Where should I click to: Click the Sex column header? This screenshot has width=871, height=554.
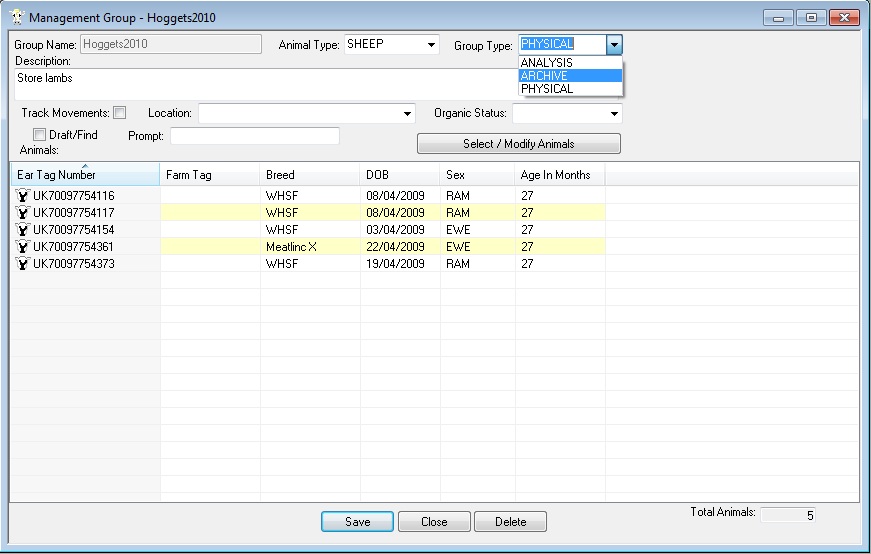point(477,174)
